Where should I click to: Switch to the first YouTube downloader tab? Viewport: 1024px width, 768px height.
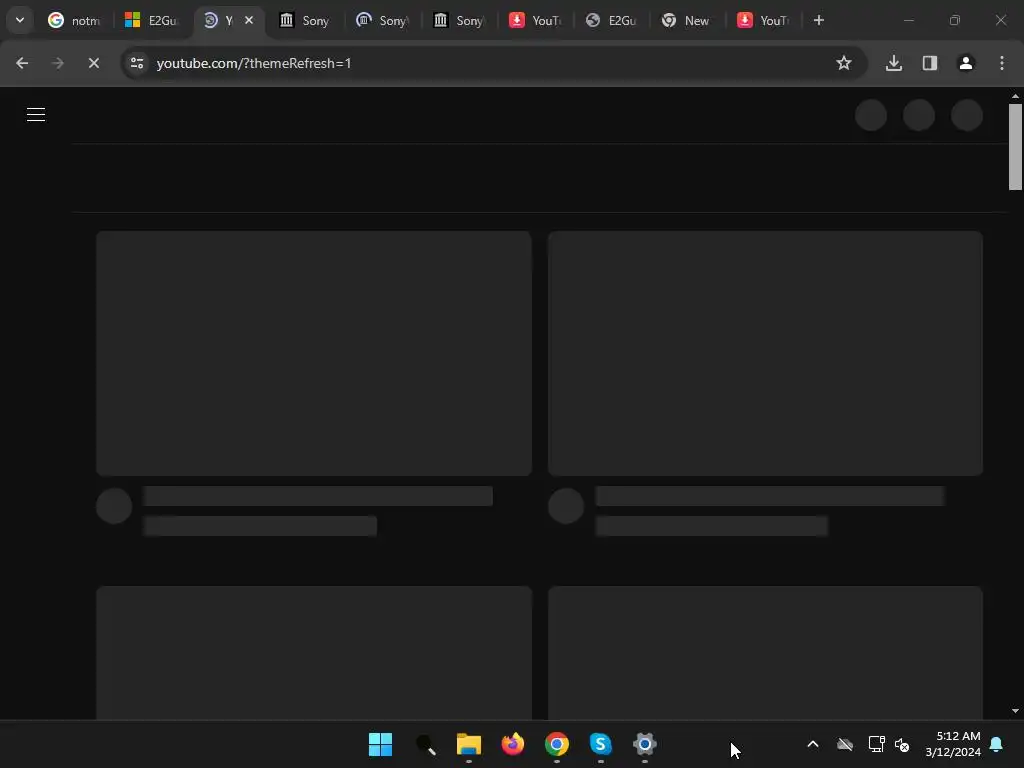[535, 20]
